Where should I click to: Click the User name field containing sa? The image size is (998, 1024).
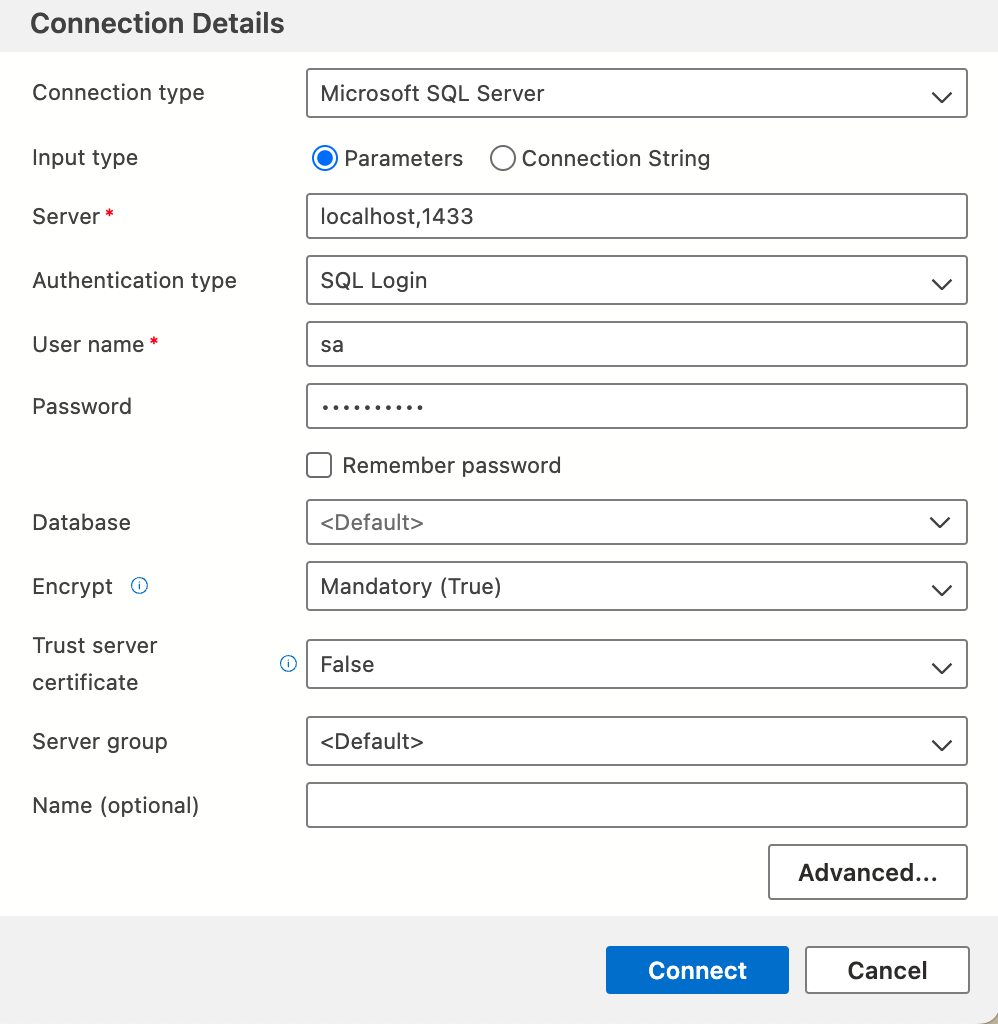click(x=637, y=344)
